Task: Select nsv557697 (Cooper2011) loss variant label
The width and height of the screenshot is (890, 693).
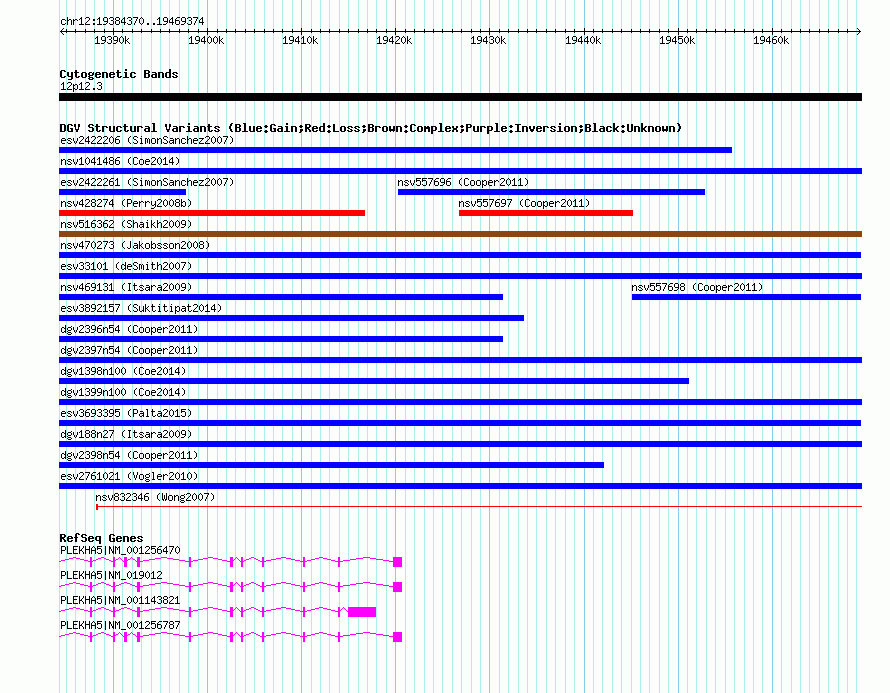Action: pos(524,203)
